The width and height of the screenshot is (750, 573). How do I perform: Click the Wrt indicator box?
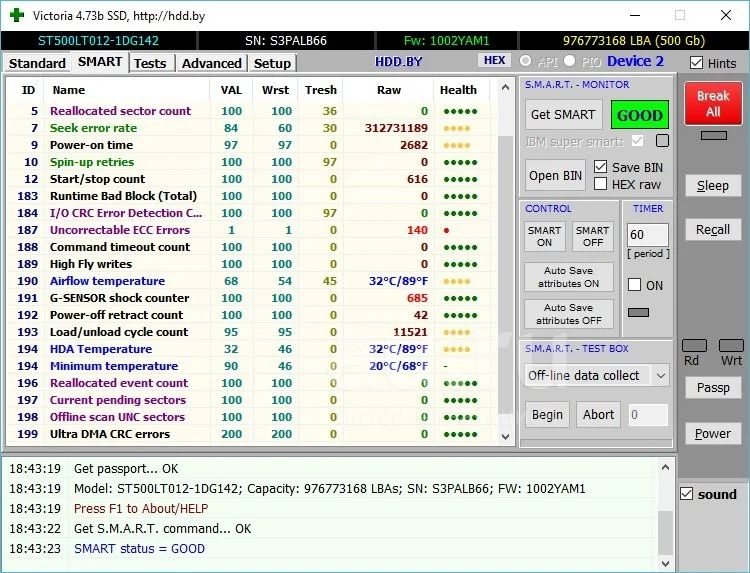[731, 346]
